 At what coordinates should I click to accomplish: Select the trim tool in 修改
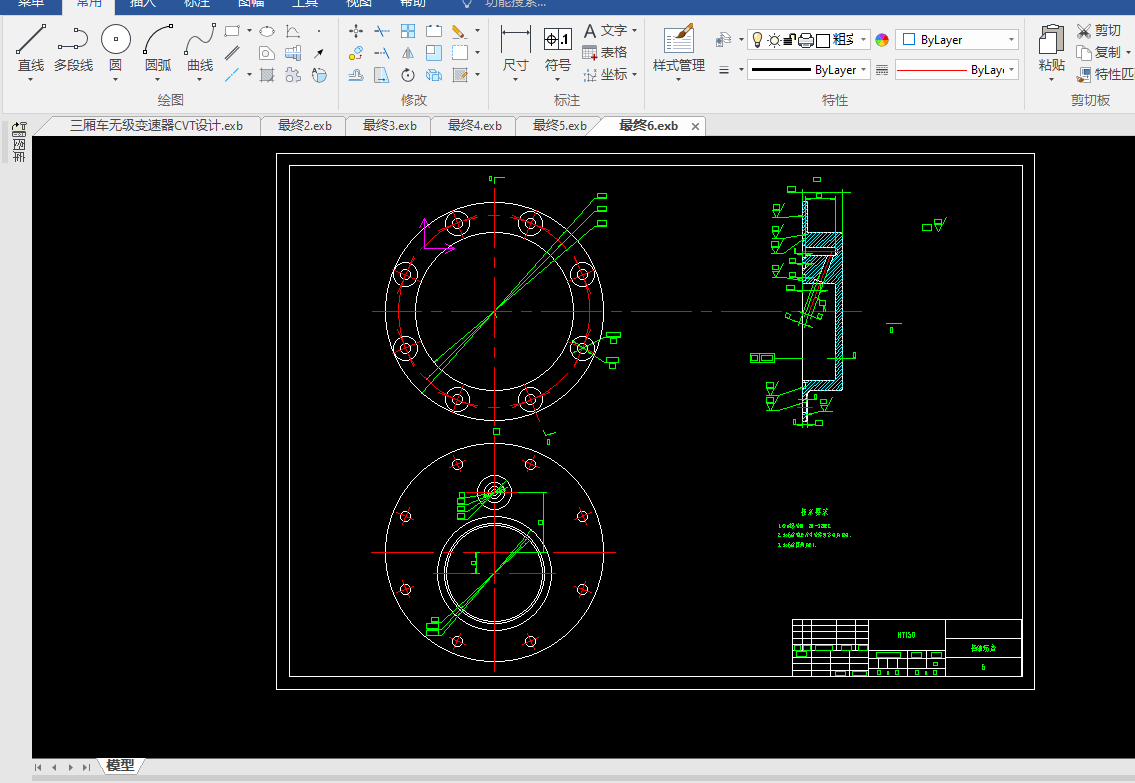click(381, 31)
